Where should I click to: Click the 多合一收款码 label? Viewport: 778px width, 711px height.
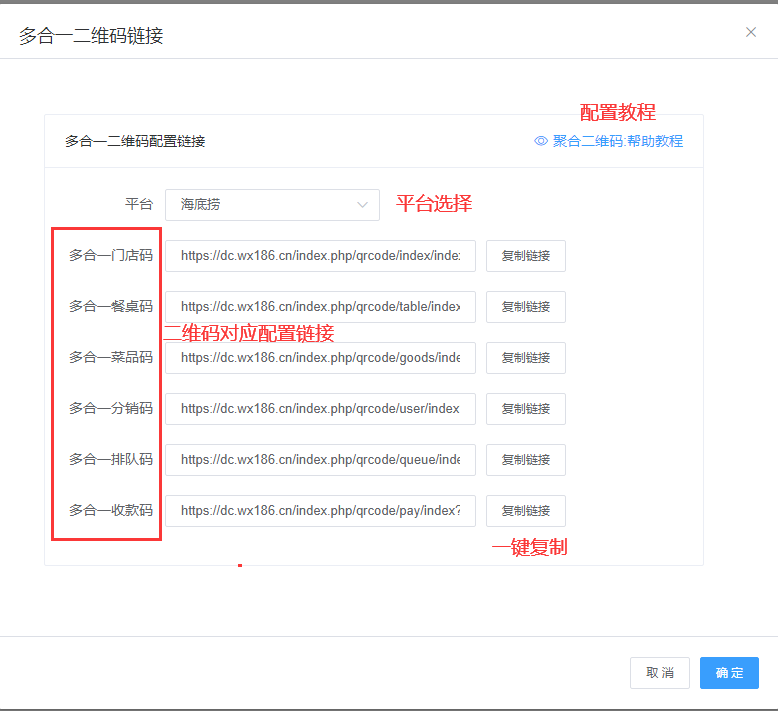click(111, 510)
